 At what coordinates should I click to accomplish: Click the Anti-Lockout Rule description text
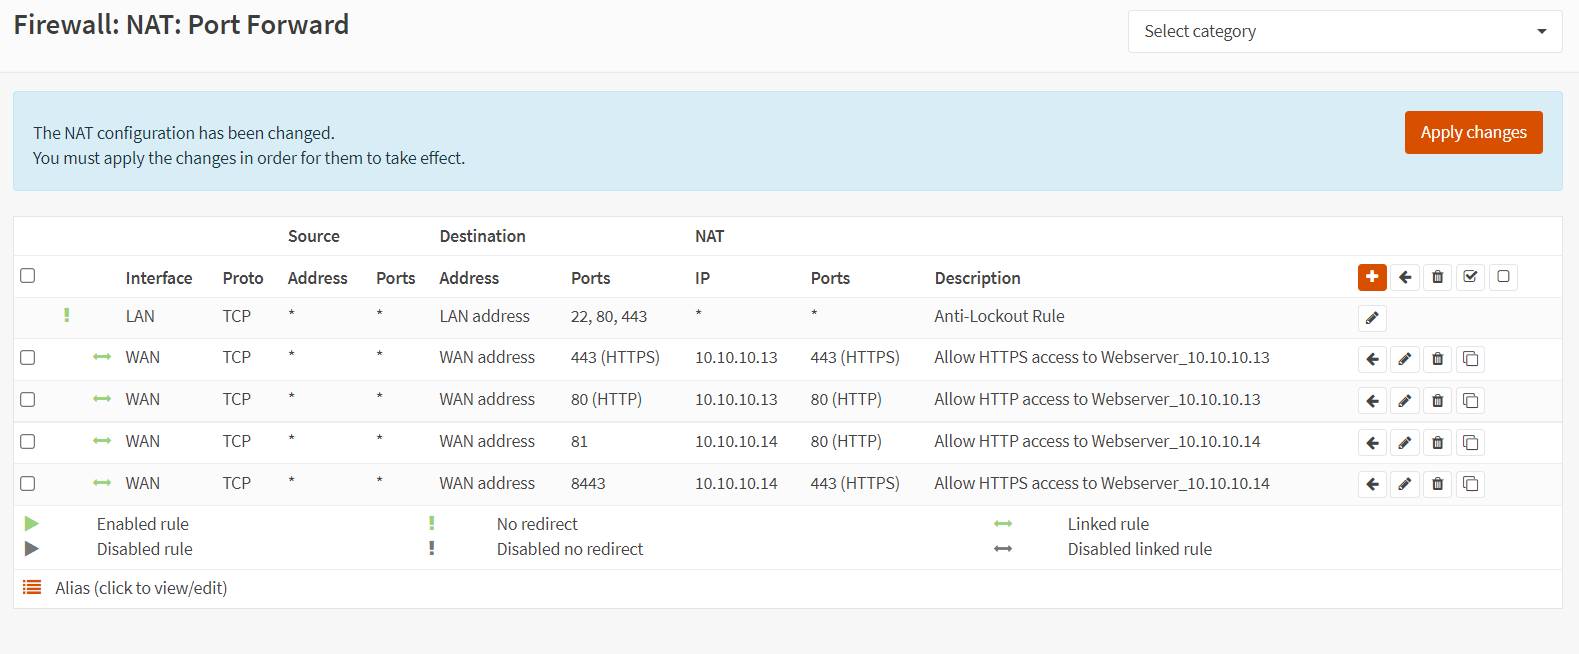click(x=999, y=316)
